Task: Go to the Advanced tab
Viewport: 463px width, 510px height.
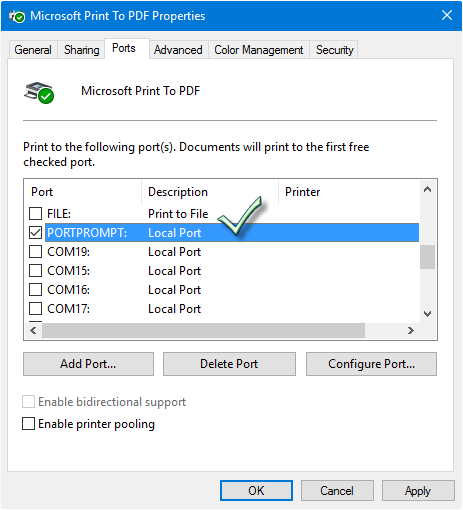Action: (178, 50)
